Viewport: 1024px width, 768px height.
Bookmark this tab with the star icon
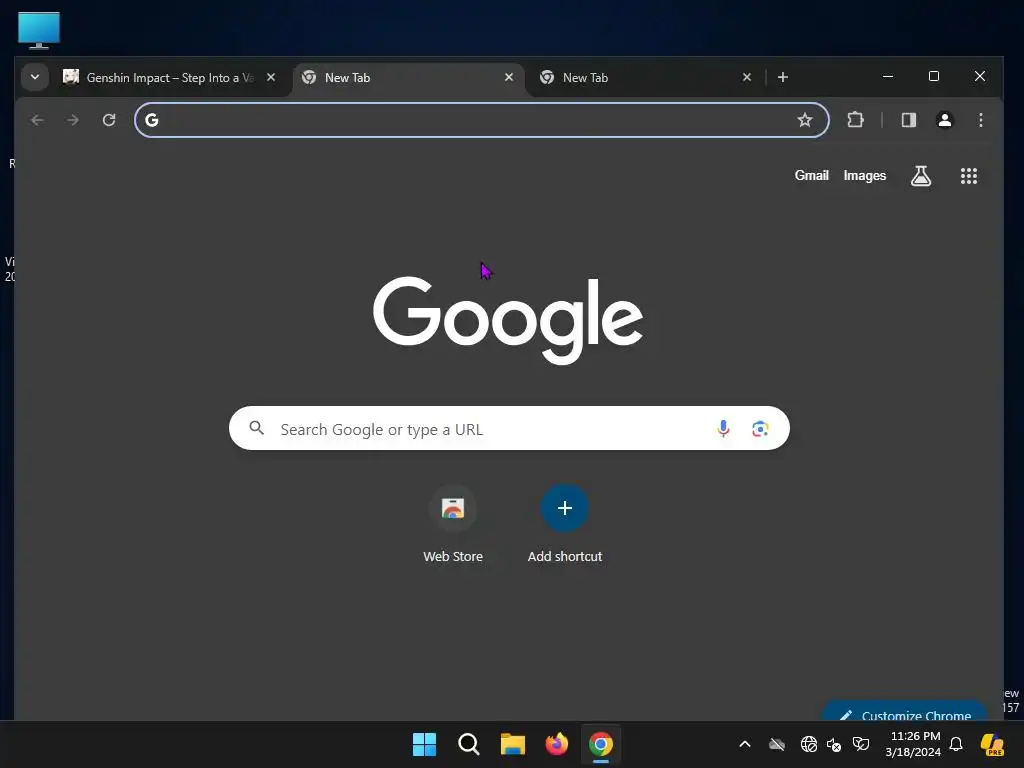(805, 120)
